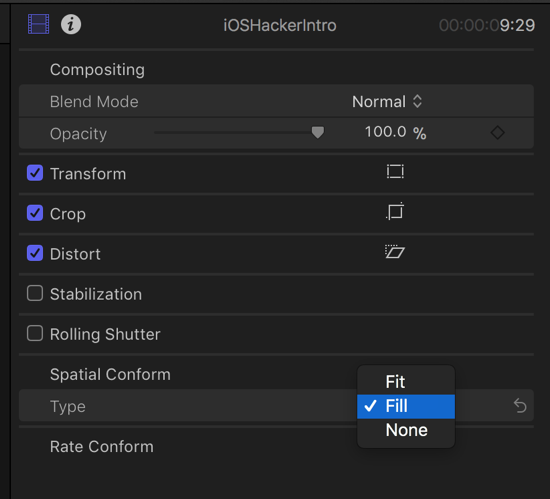Disable the Crop checkbox
The image size is (550, 499).
(35, 213)
